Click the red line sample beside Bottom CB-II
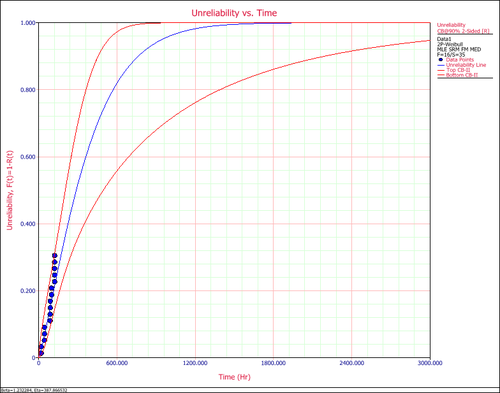 click(441, 75)
